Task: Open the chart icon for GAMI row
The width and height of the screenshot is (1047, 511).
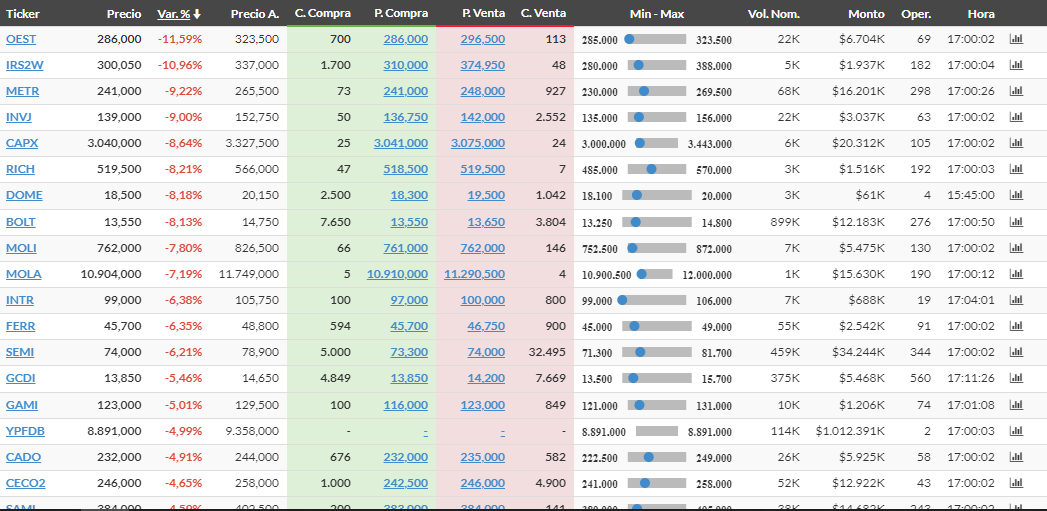Action: tap(1016, 405)
